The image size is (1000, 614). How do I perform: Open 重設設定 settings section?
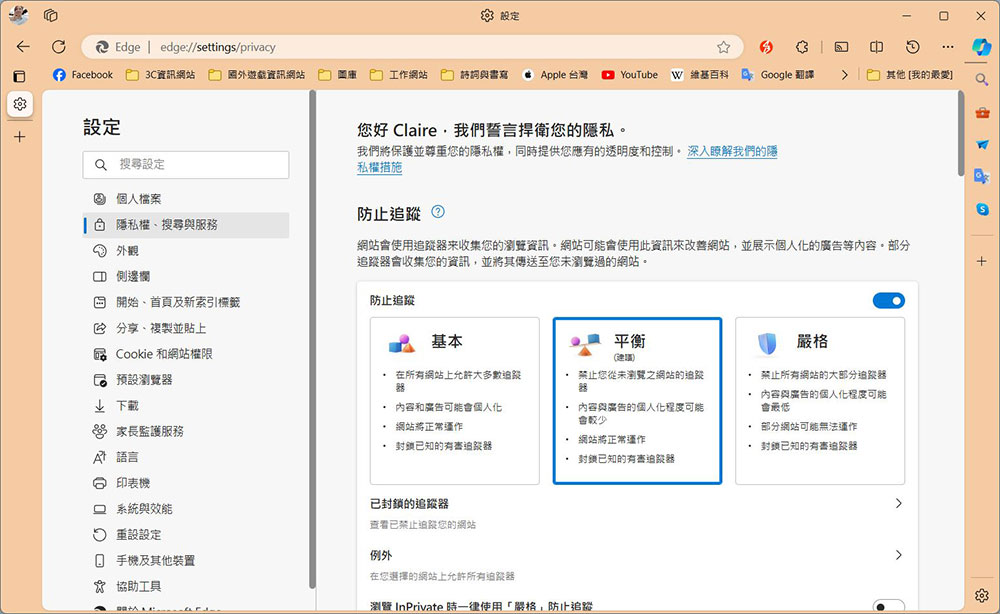click(x=186, y=535)
